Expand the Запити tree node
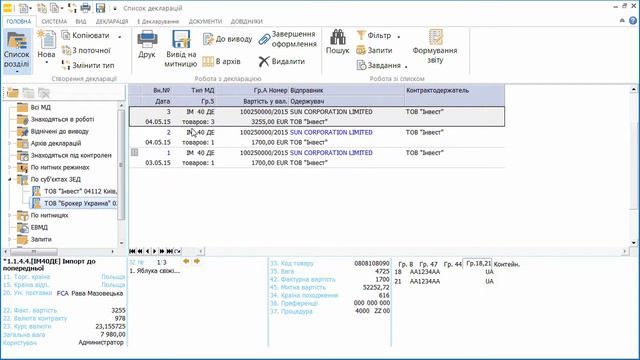The image size is (640, 360). 10,239
